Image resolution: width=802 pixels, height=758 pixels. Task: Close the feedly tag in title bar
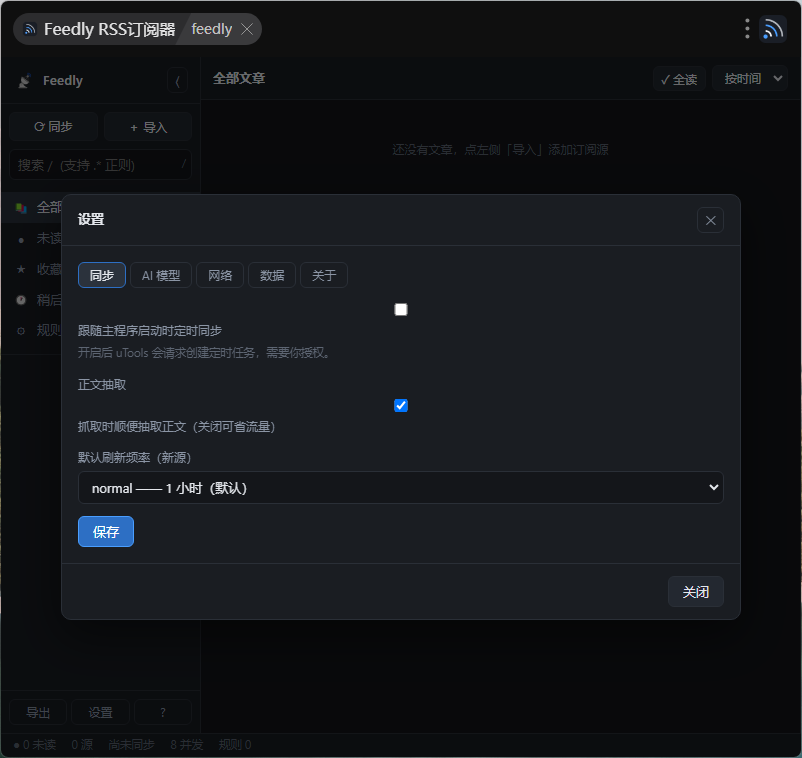pyautogui.click(x=247, y=29)
